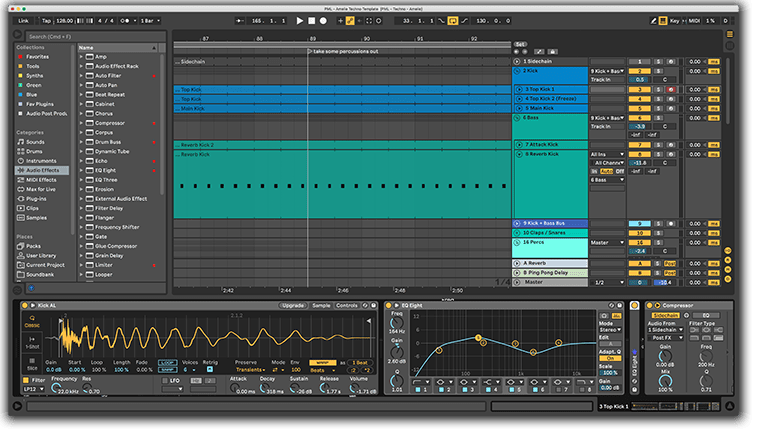Image resolution: width=768 pixels, height=432 pixels.
Task: Click the Upgrade button in Kick AL
Action: click(x=293, y=305)
